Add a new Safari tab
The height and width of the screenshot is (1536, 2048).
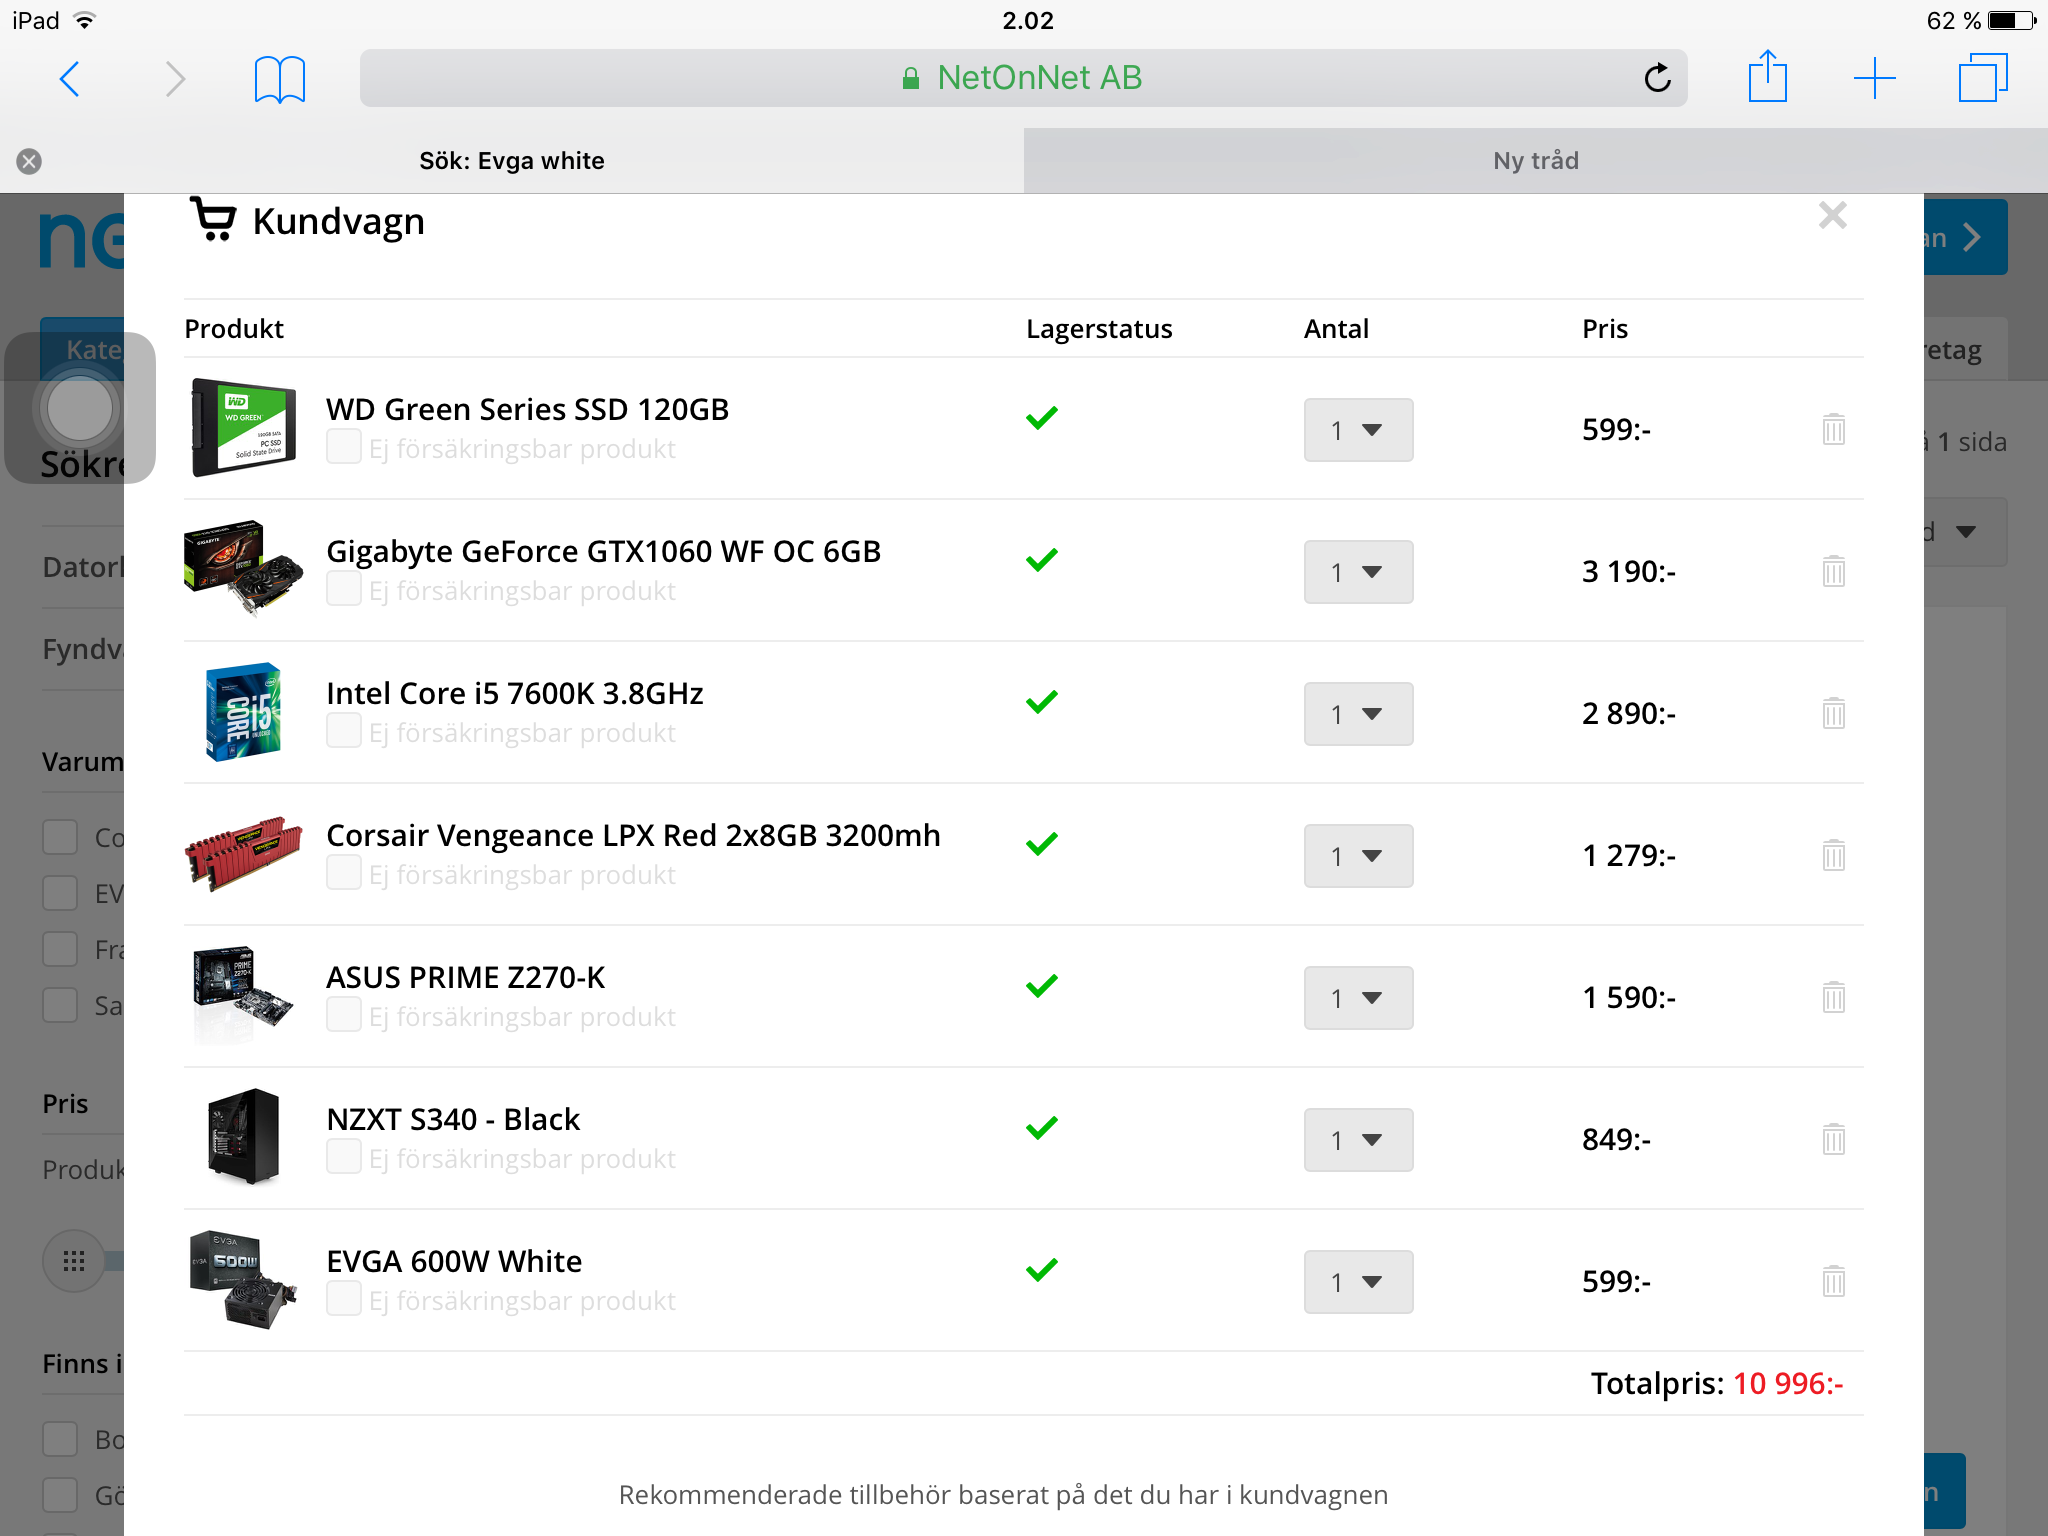(1874, 78)
